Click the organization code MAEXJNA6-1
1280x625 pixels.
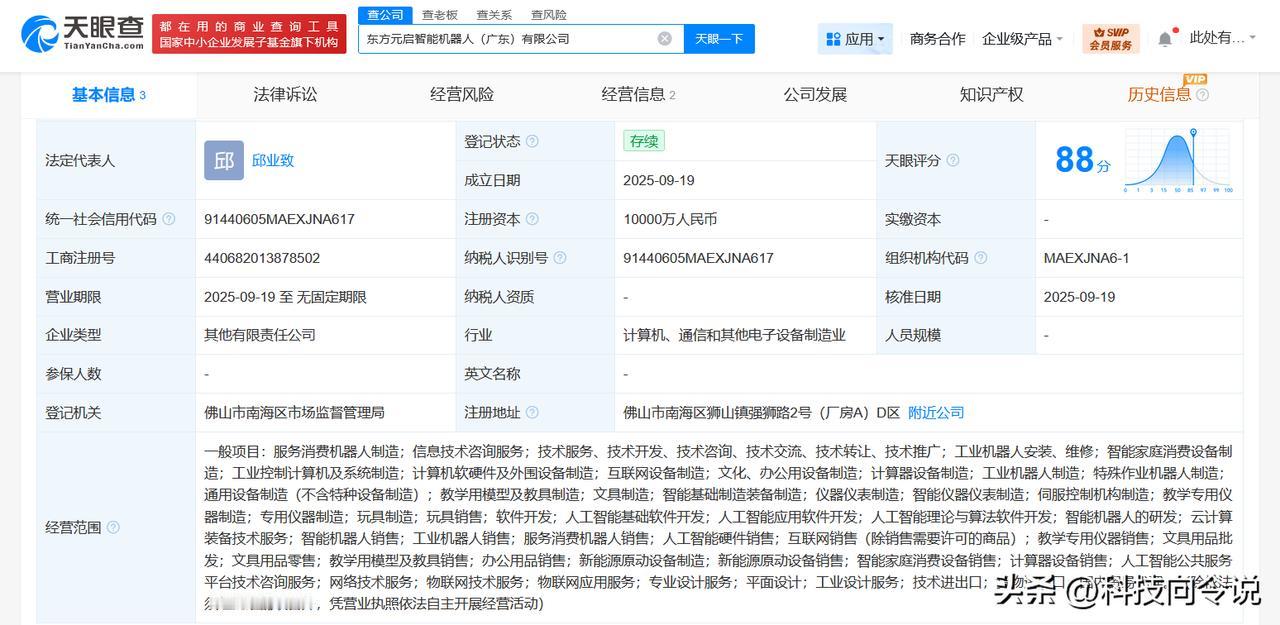[x=1086, y=258]
